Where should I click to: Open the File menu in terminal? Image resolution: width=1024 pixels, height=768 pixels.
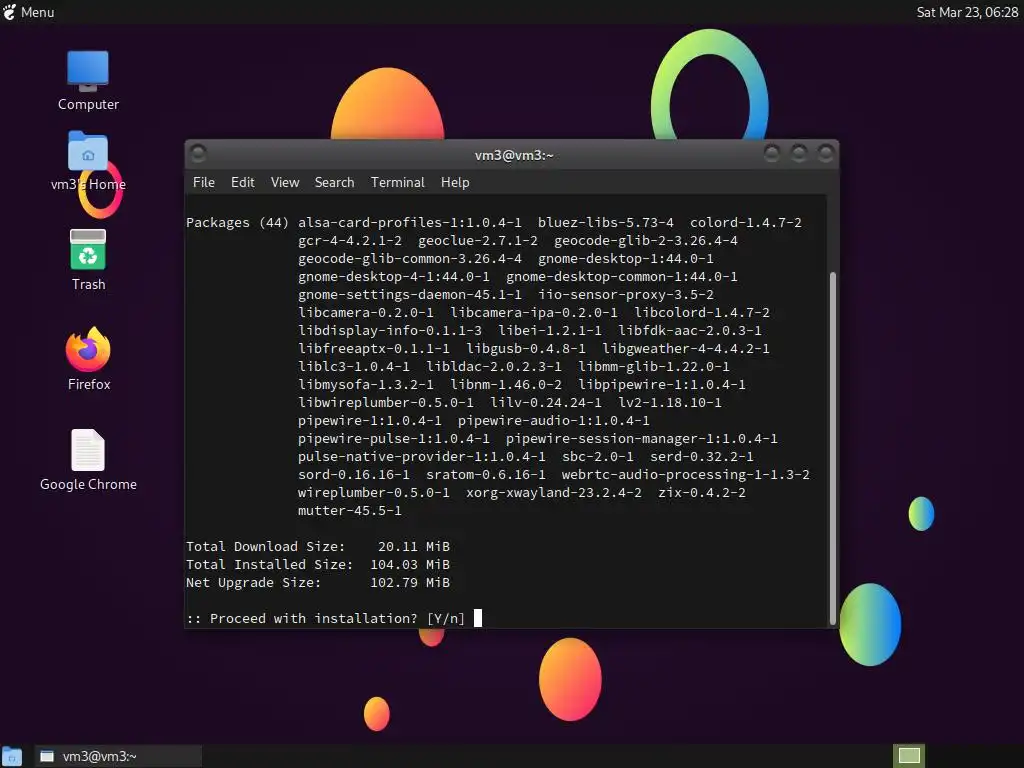click(x=204, y=182)
